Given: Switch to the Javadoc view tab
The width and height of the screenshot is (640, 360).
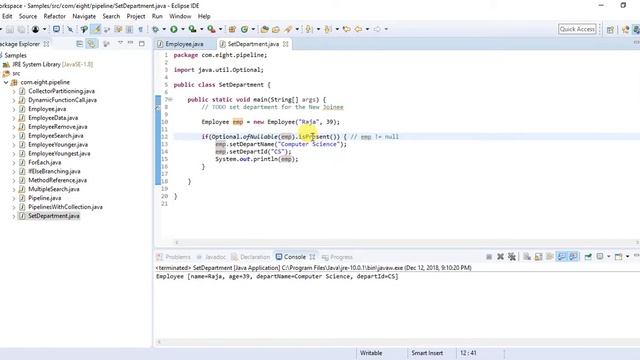Looking at the screenshot, I should click(211, 257).
